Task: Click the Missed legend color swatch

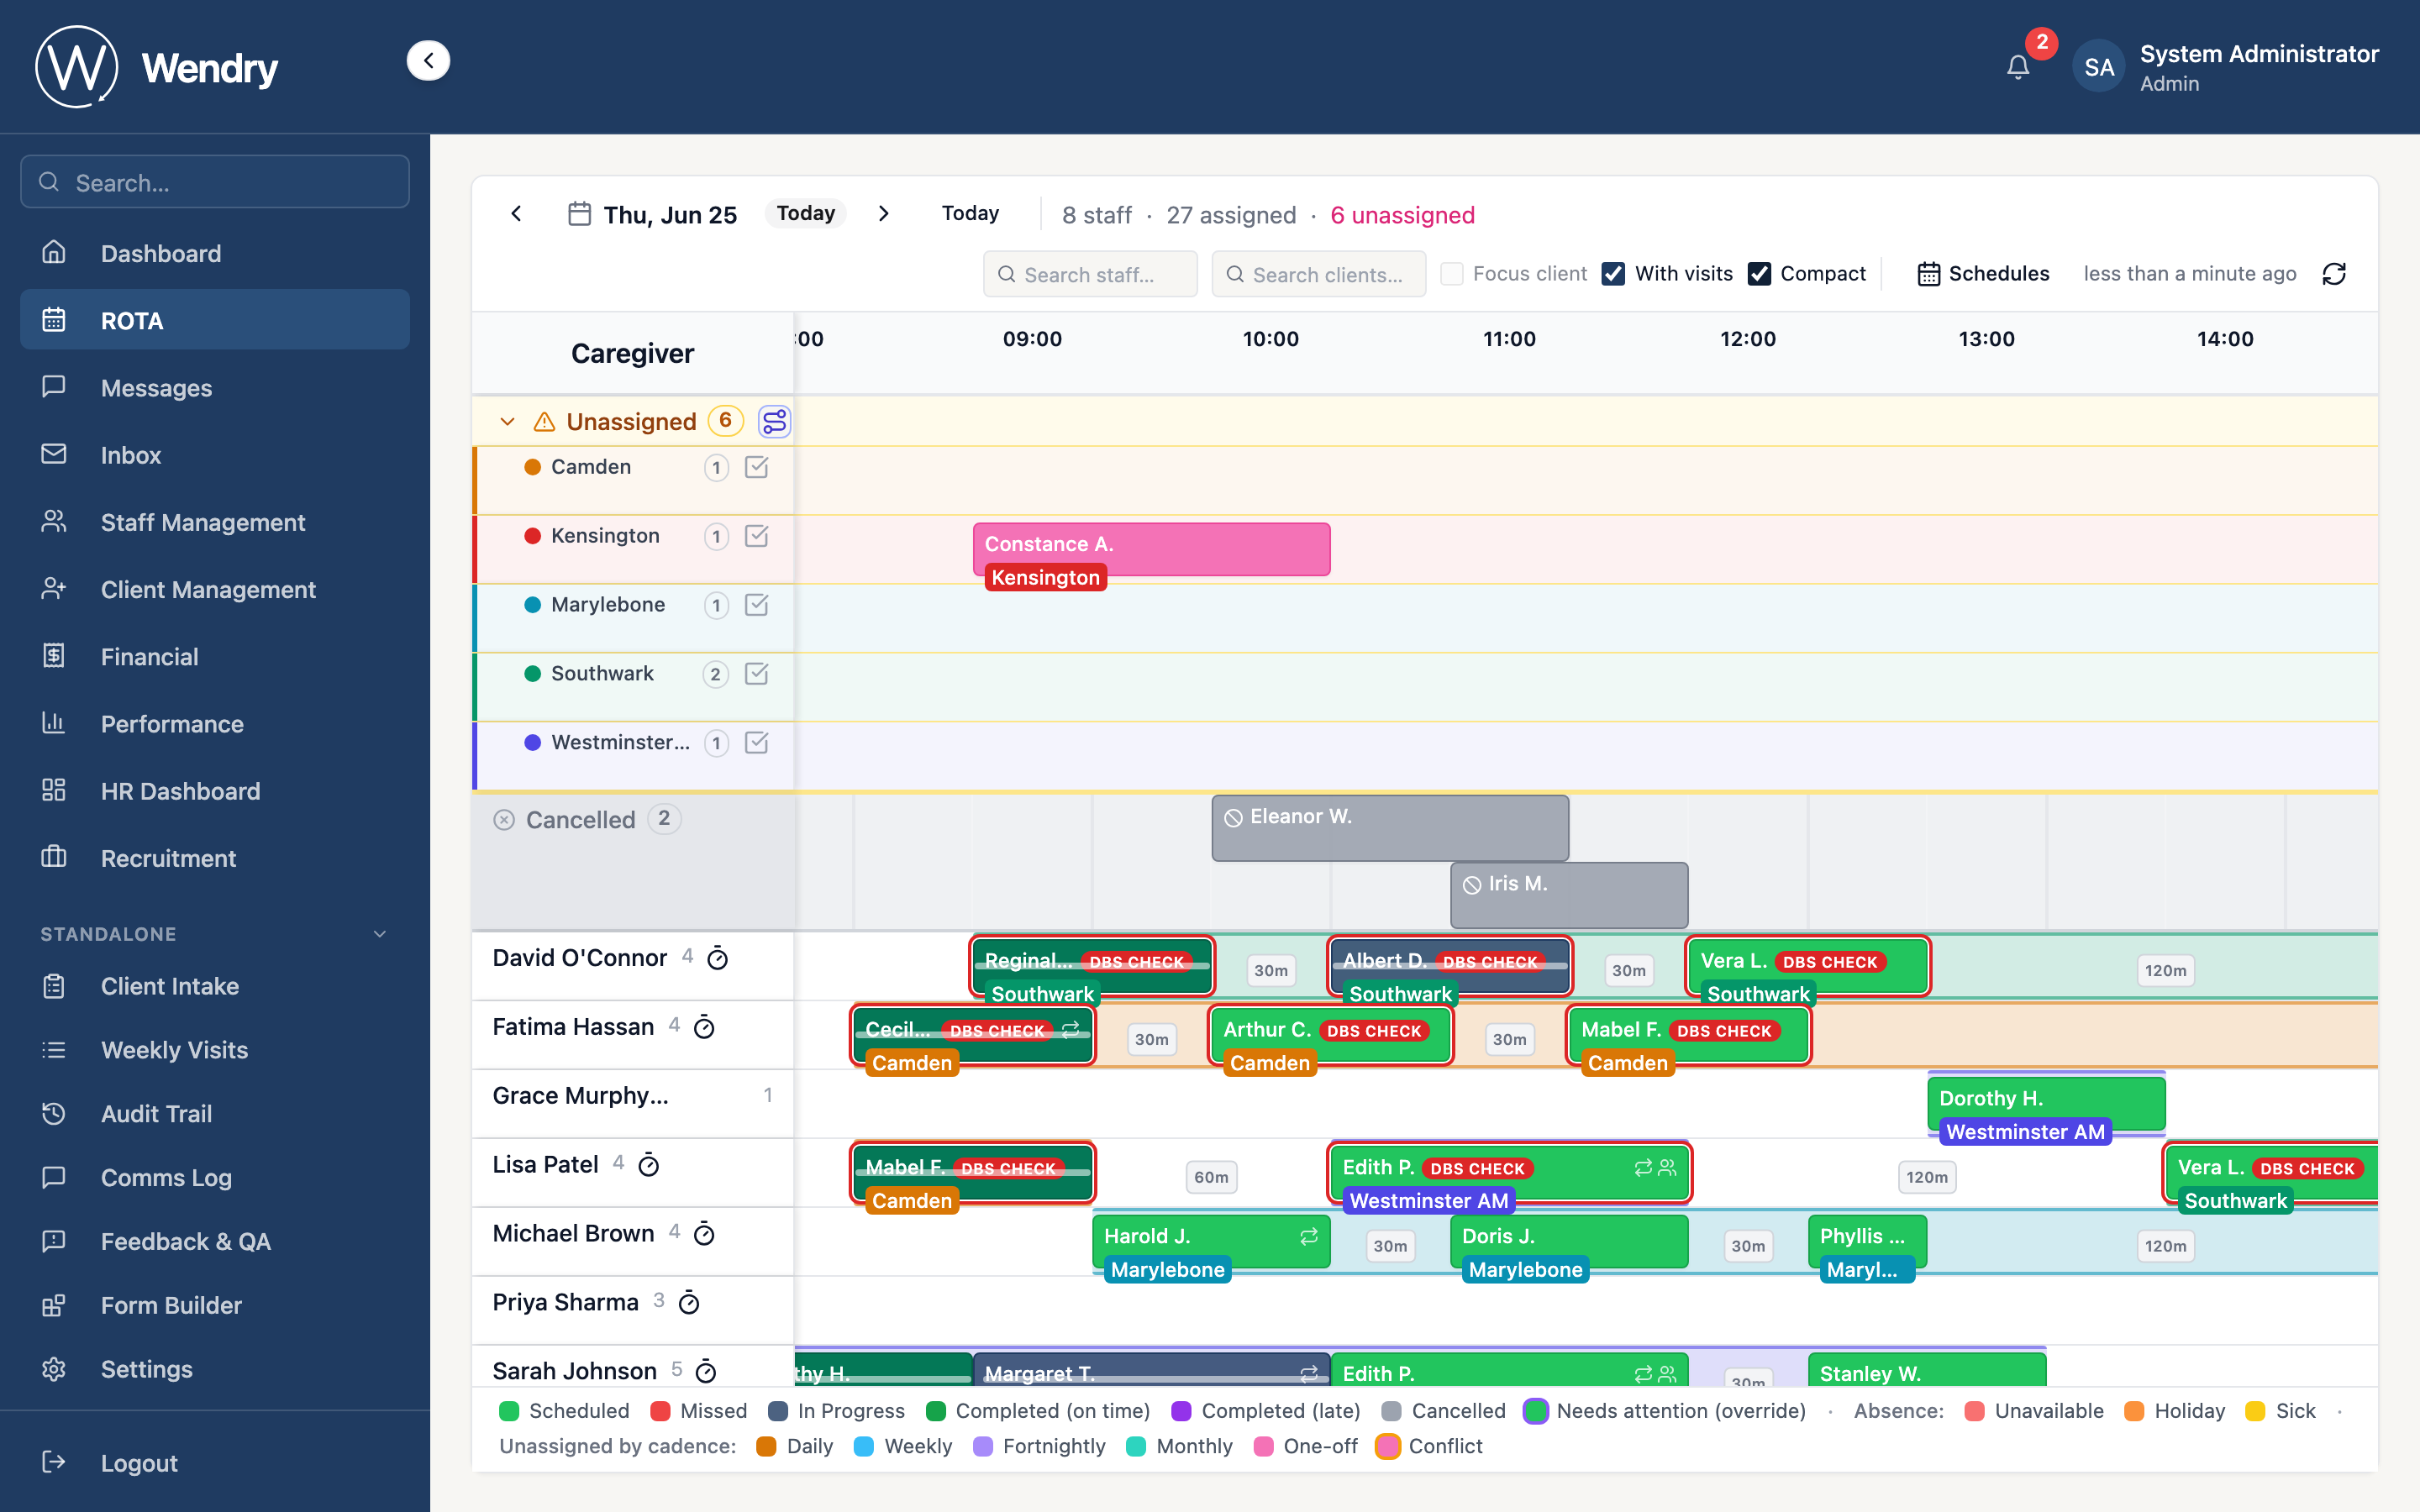Action: click(660, 1411)
